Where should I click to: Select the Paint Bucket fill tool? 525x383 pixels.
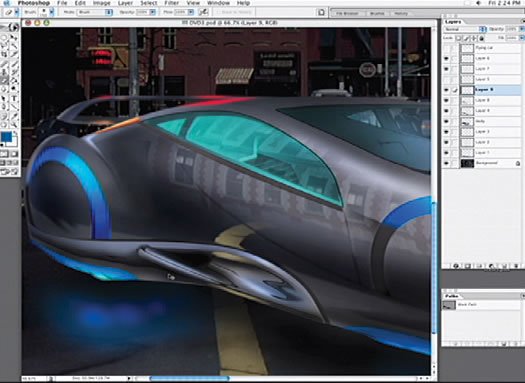(14, 80)
